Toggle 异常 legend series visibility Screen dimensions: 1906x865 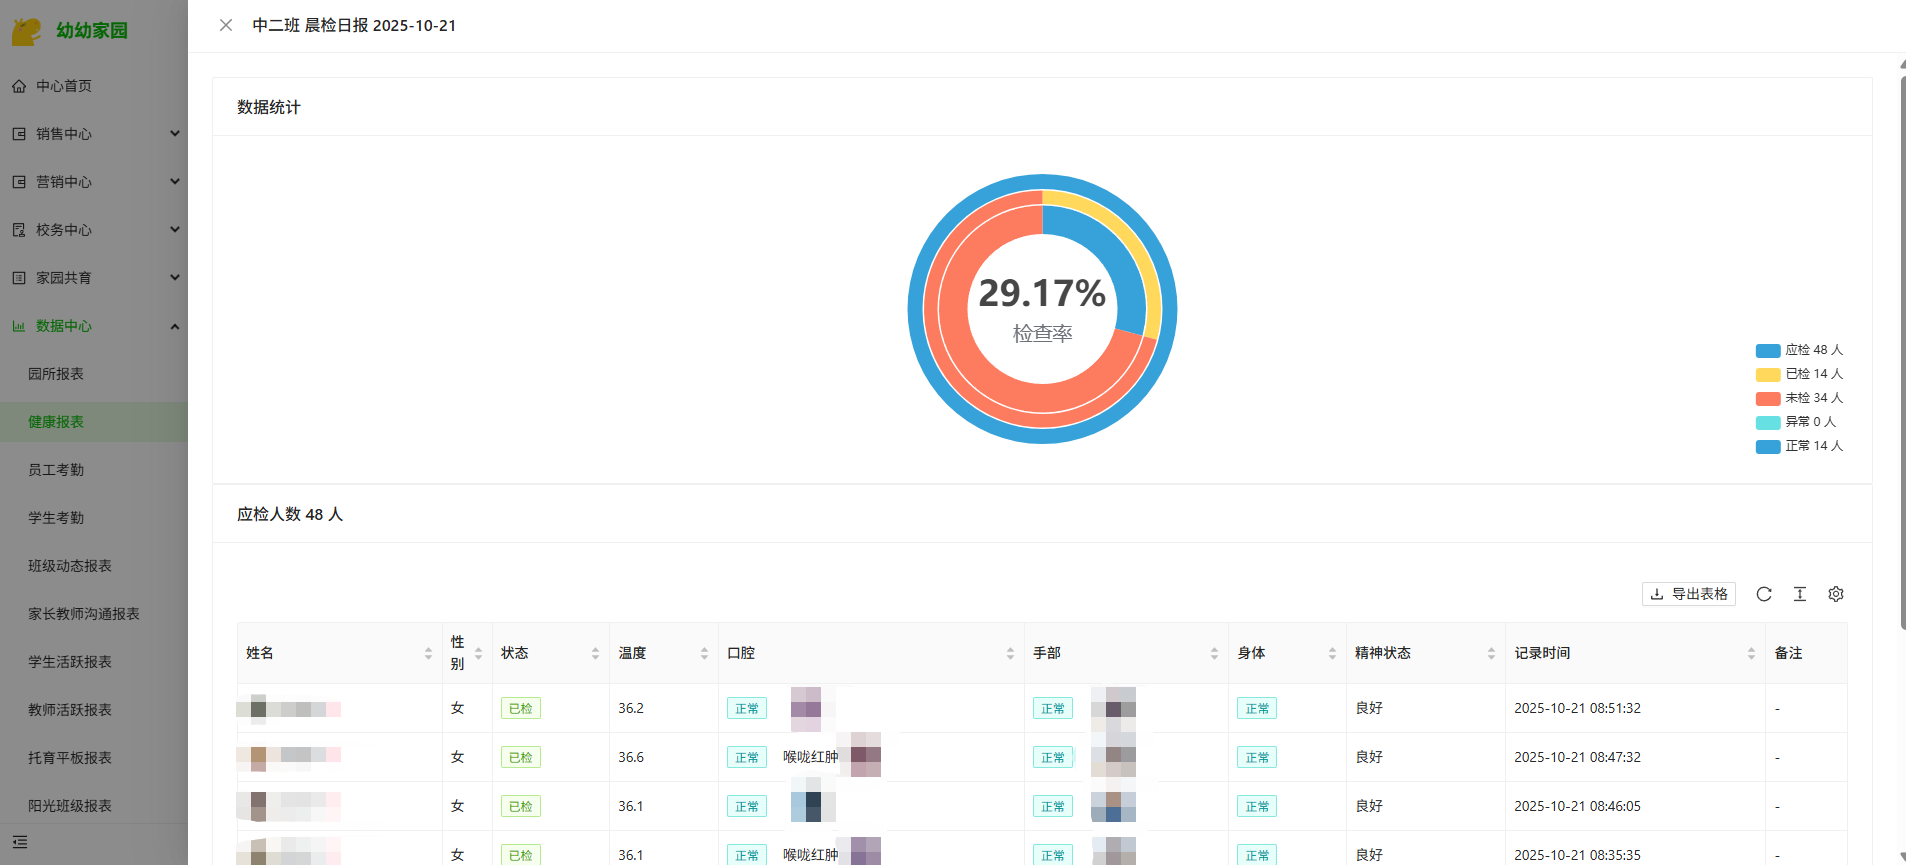[x=1797, y=422]
